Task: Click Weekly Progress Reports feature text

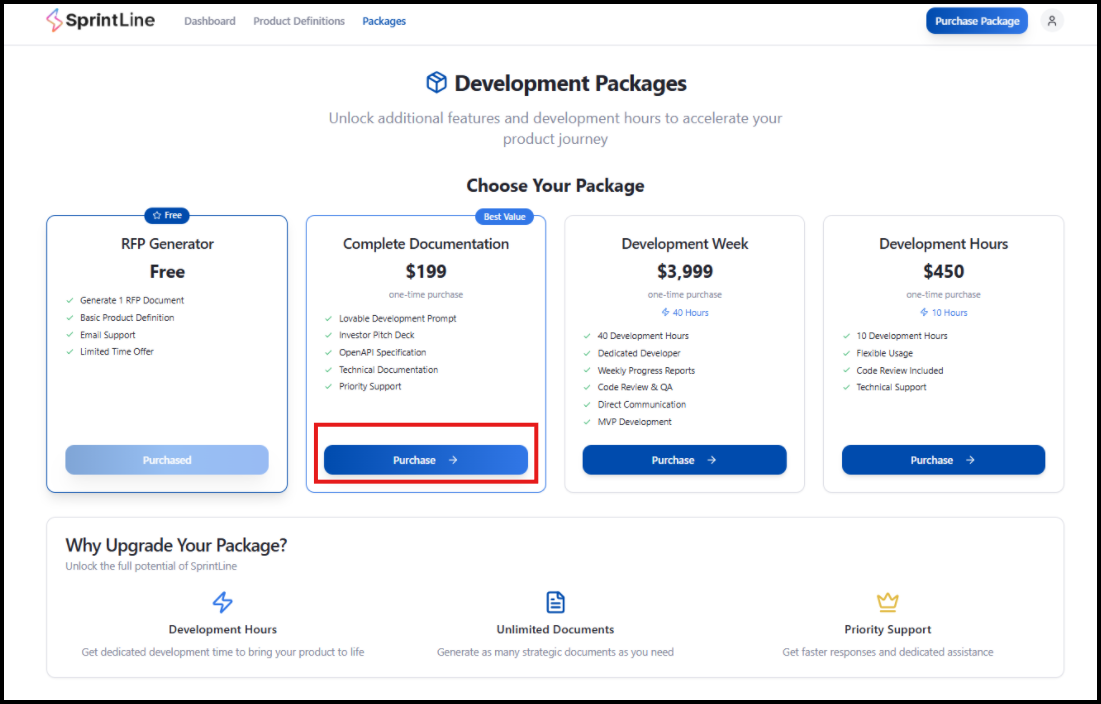Action: click(x=646, y=371)
